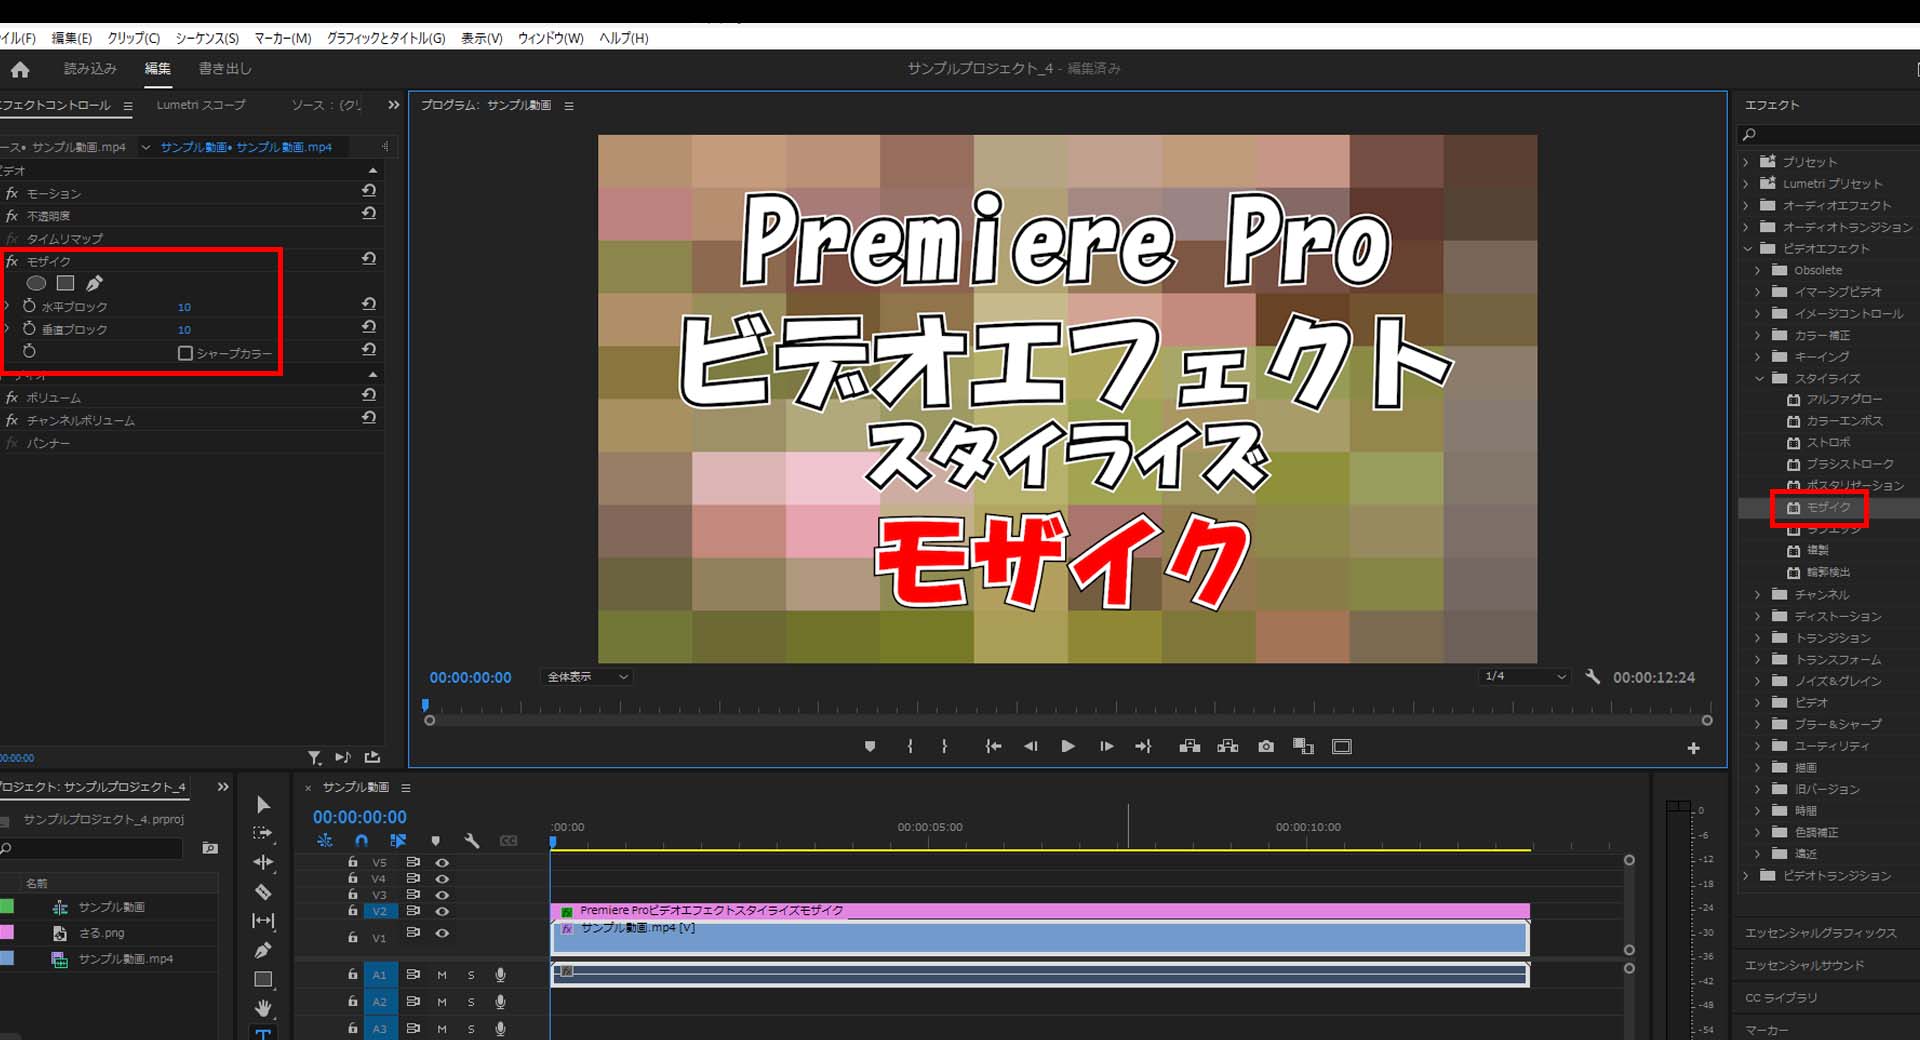Select the rectangle mask tool under モザイク

pyautogui.click(x=66, y=283)
